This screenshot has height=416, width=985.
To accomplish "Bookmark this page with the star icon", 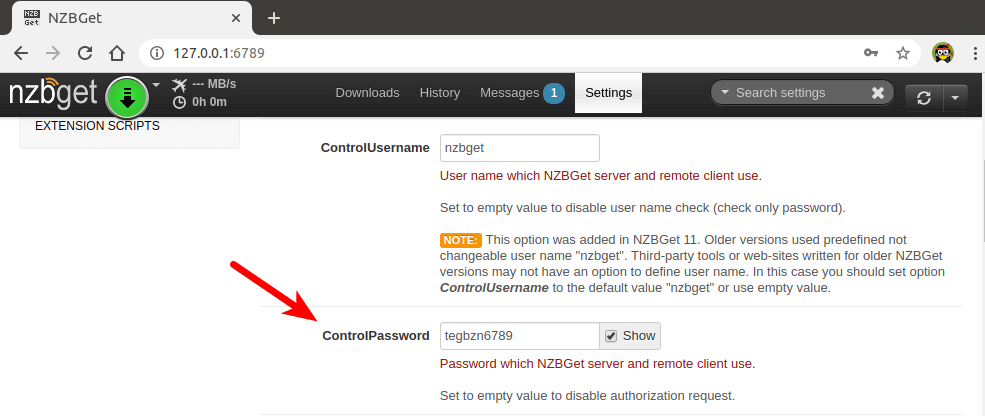I will pyautogui.click(x=902, y=53).
